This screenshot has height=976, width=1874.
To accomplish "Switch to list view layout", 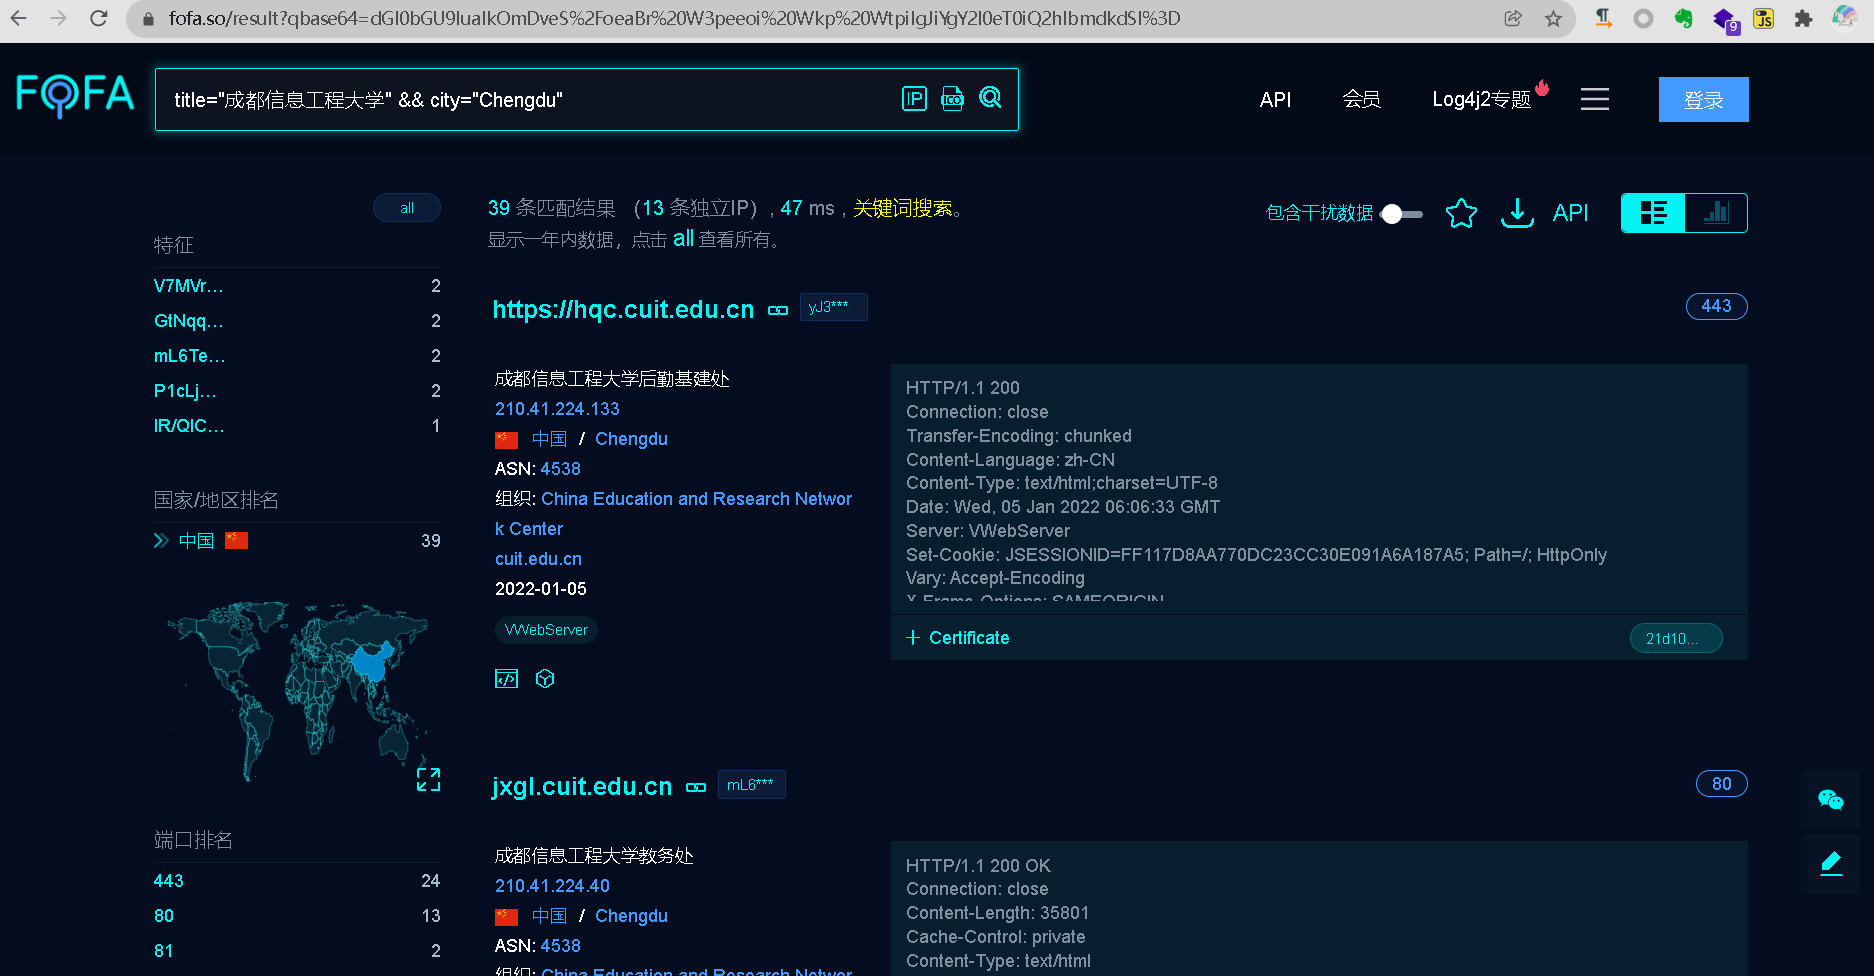I will [x=1653, y=213].
